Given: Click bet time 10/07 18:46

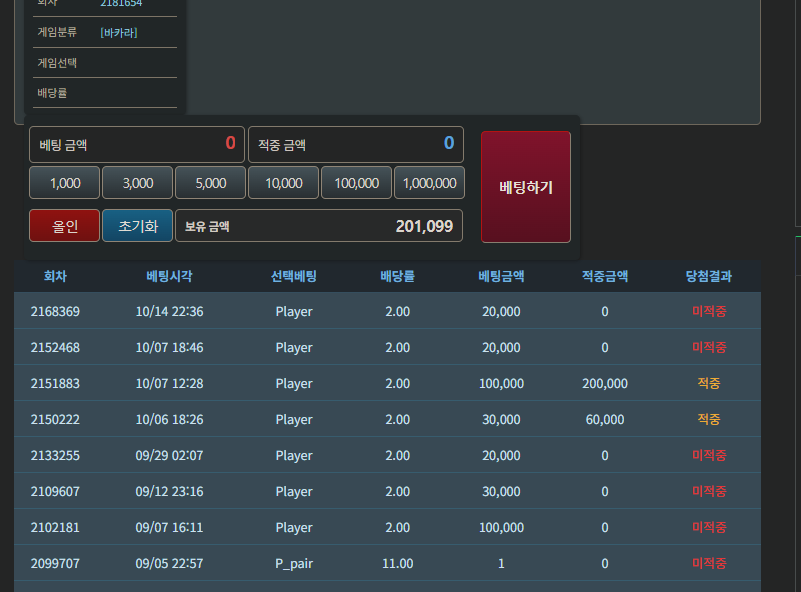Looking at the screenshot, I should [x=169, y=347].
